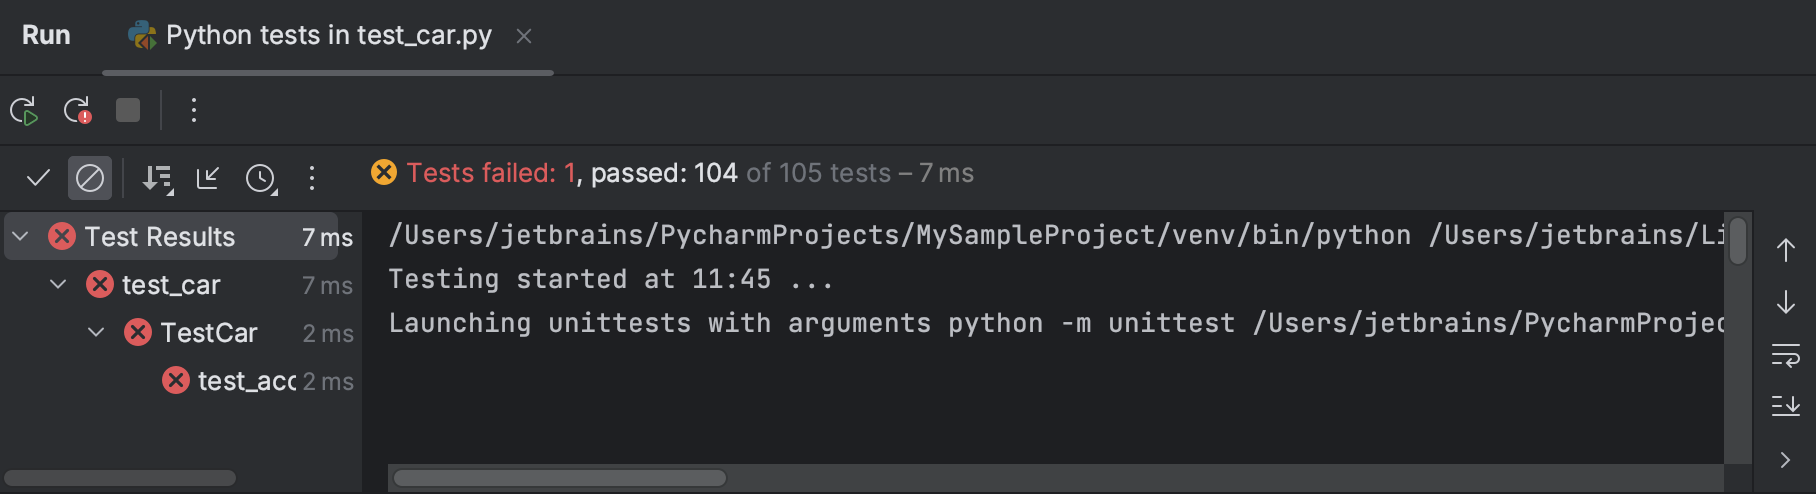Screen dimensions: 1816x494
Task: Open the run toolbar more-options menu
Action: pos(194,110)
